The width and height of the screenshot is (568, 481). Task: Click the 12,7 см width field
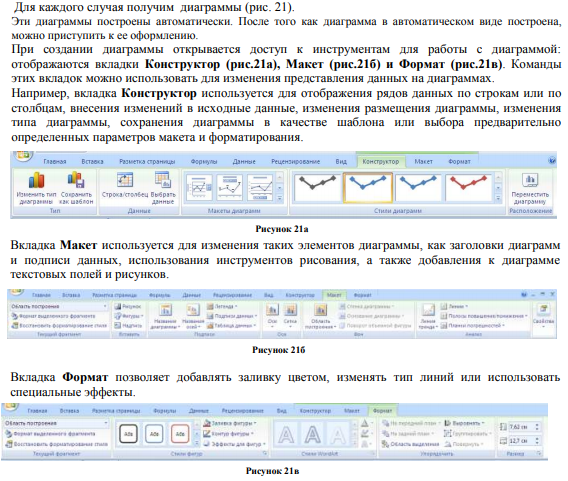pos(521,441)
